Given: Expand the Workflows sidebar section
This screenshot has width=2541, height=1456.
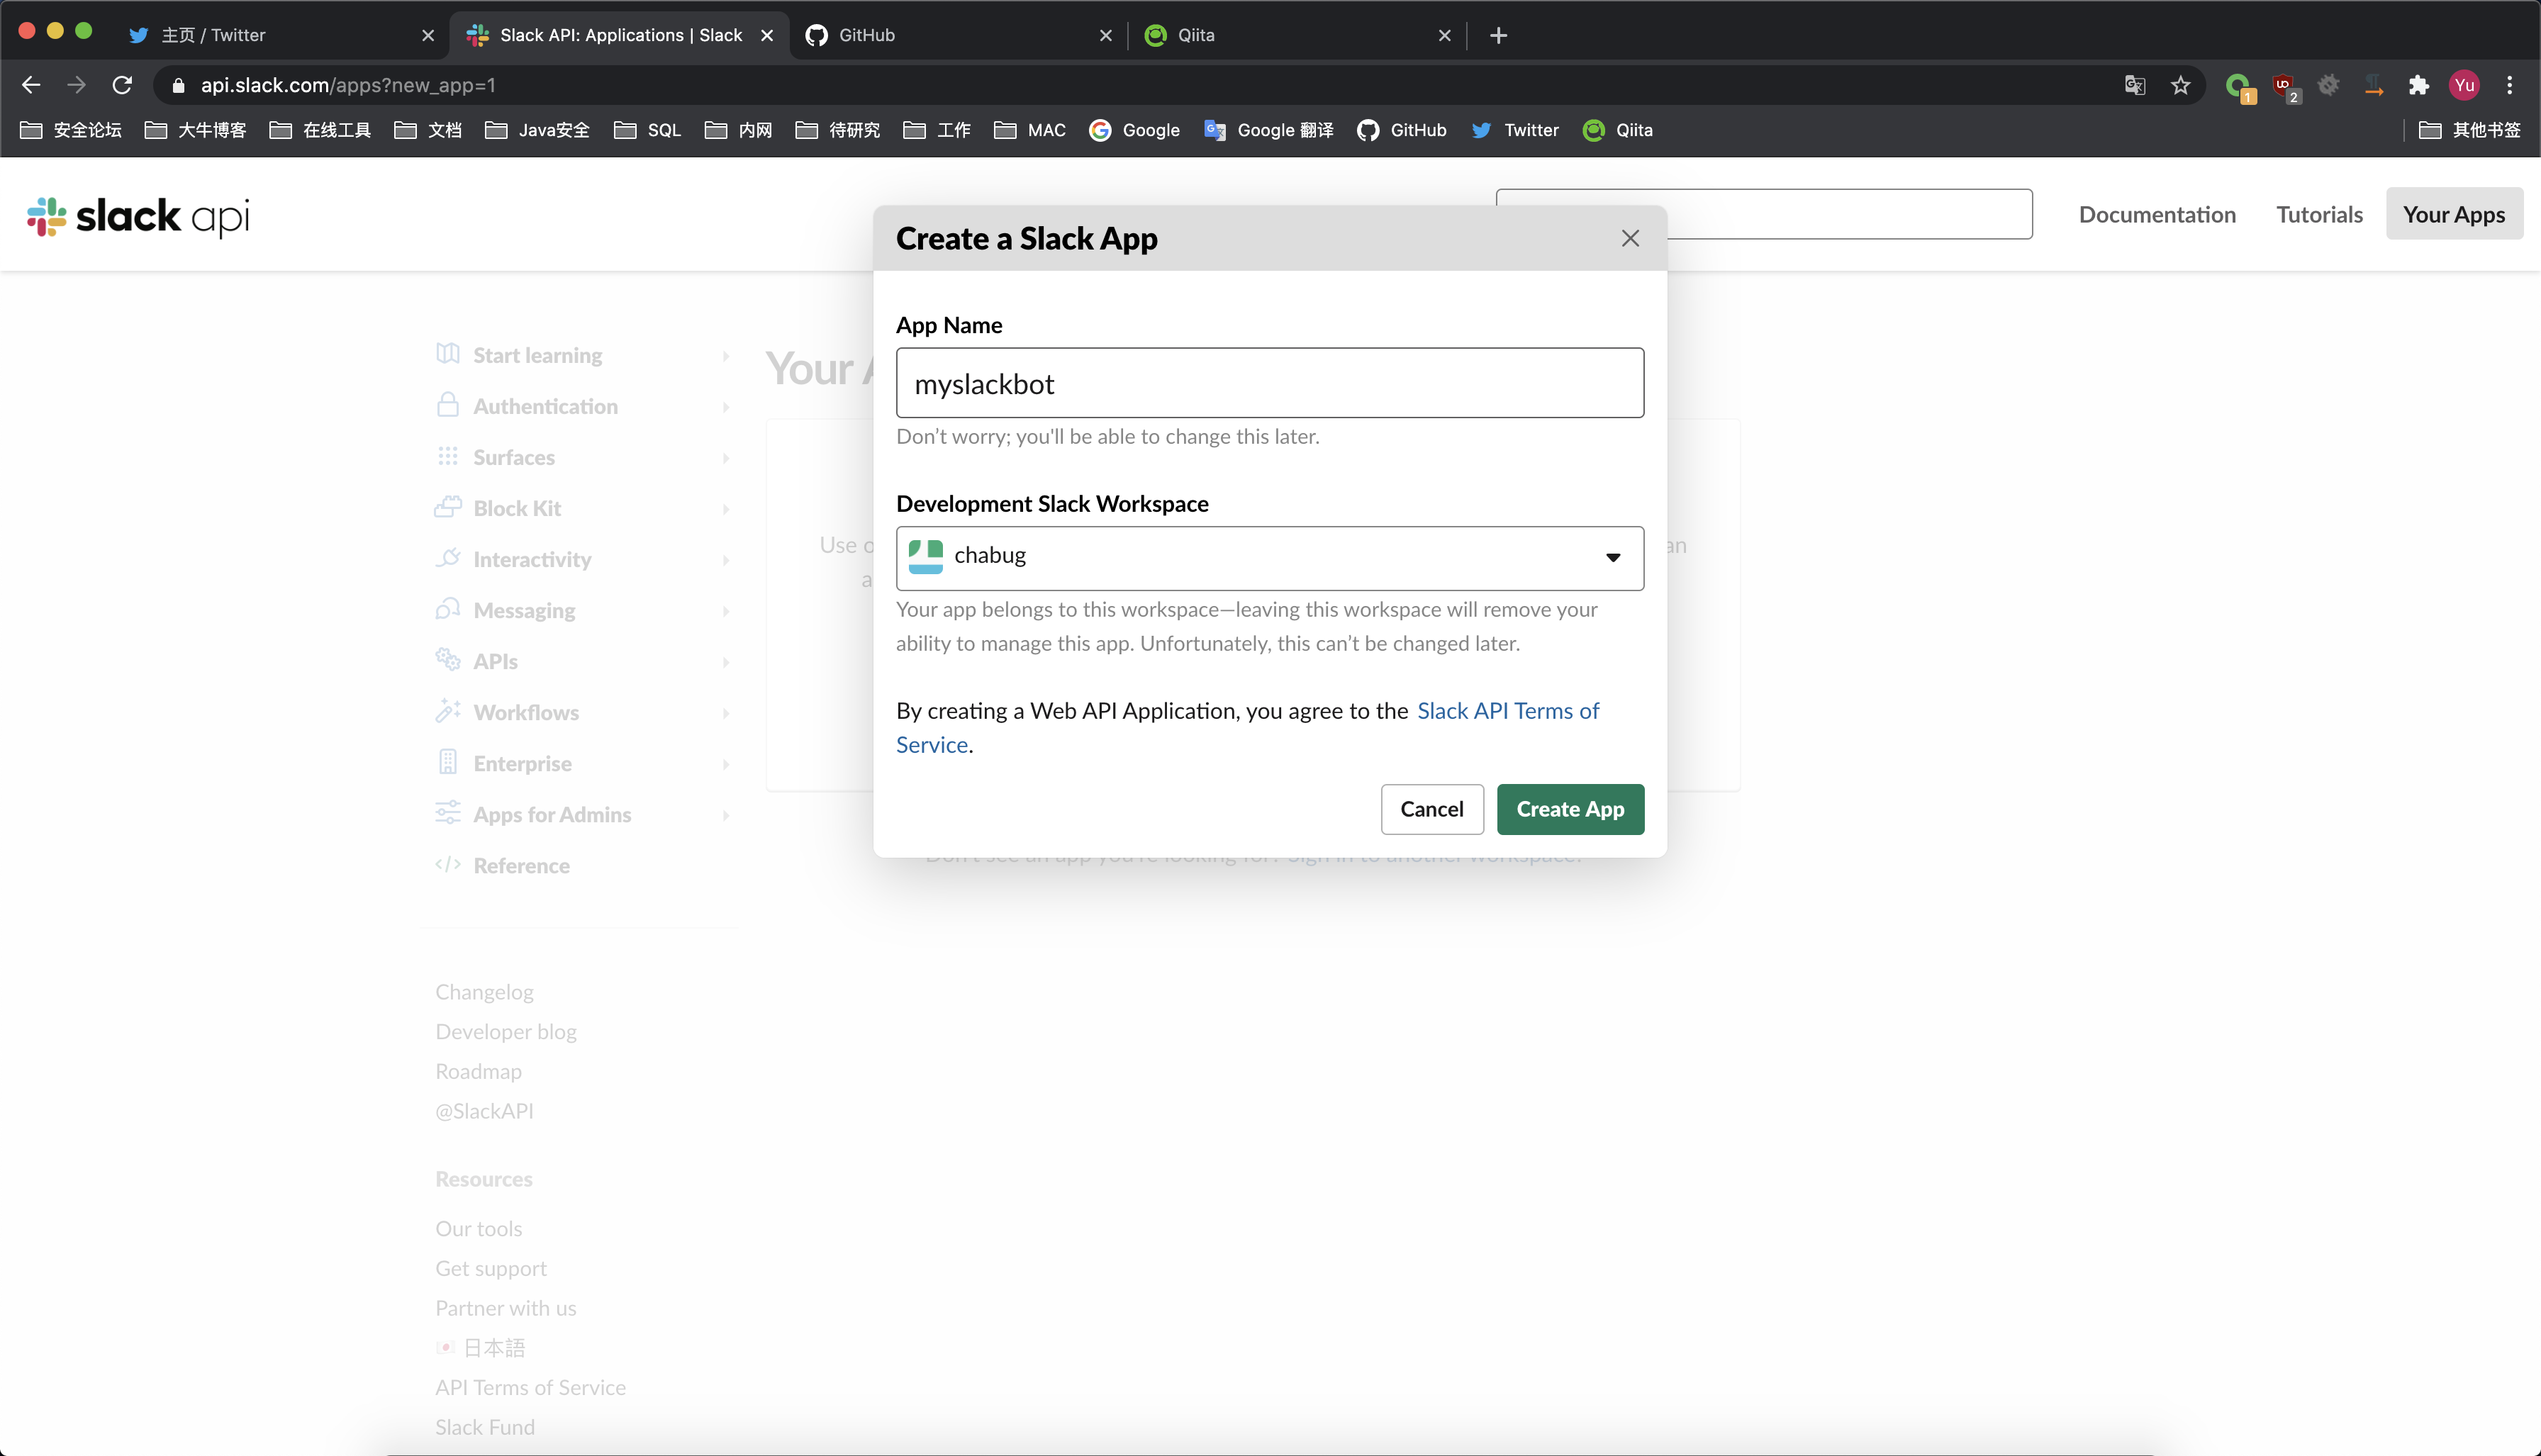Looking at the screenshot, I should [583, 712].
